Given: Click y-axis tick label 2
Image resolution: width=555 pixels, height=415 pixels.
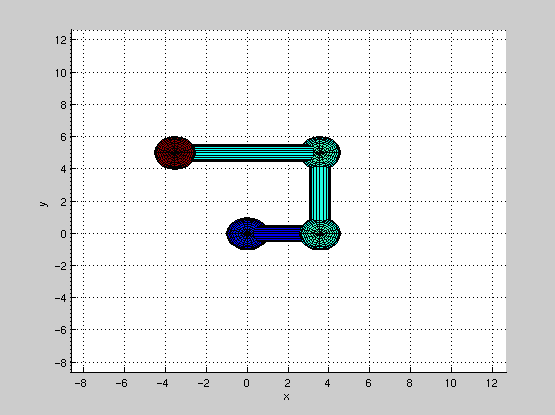Looking at the screenshot, I should click(x=63, y=201).
